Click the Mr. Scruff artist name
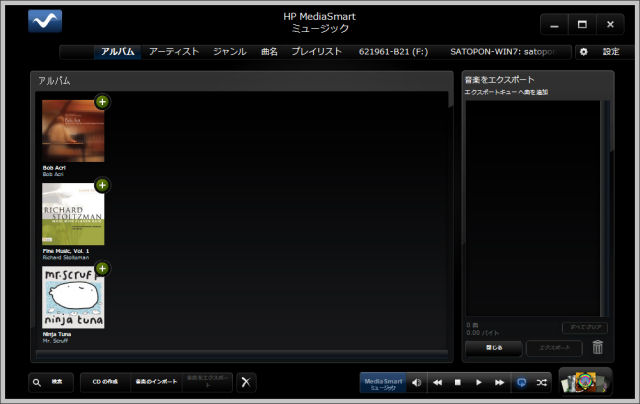 [55, 341]
